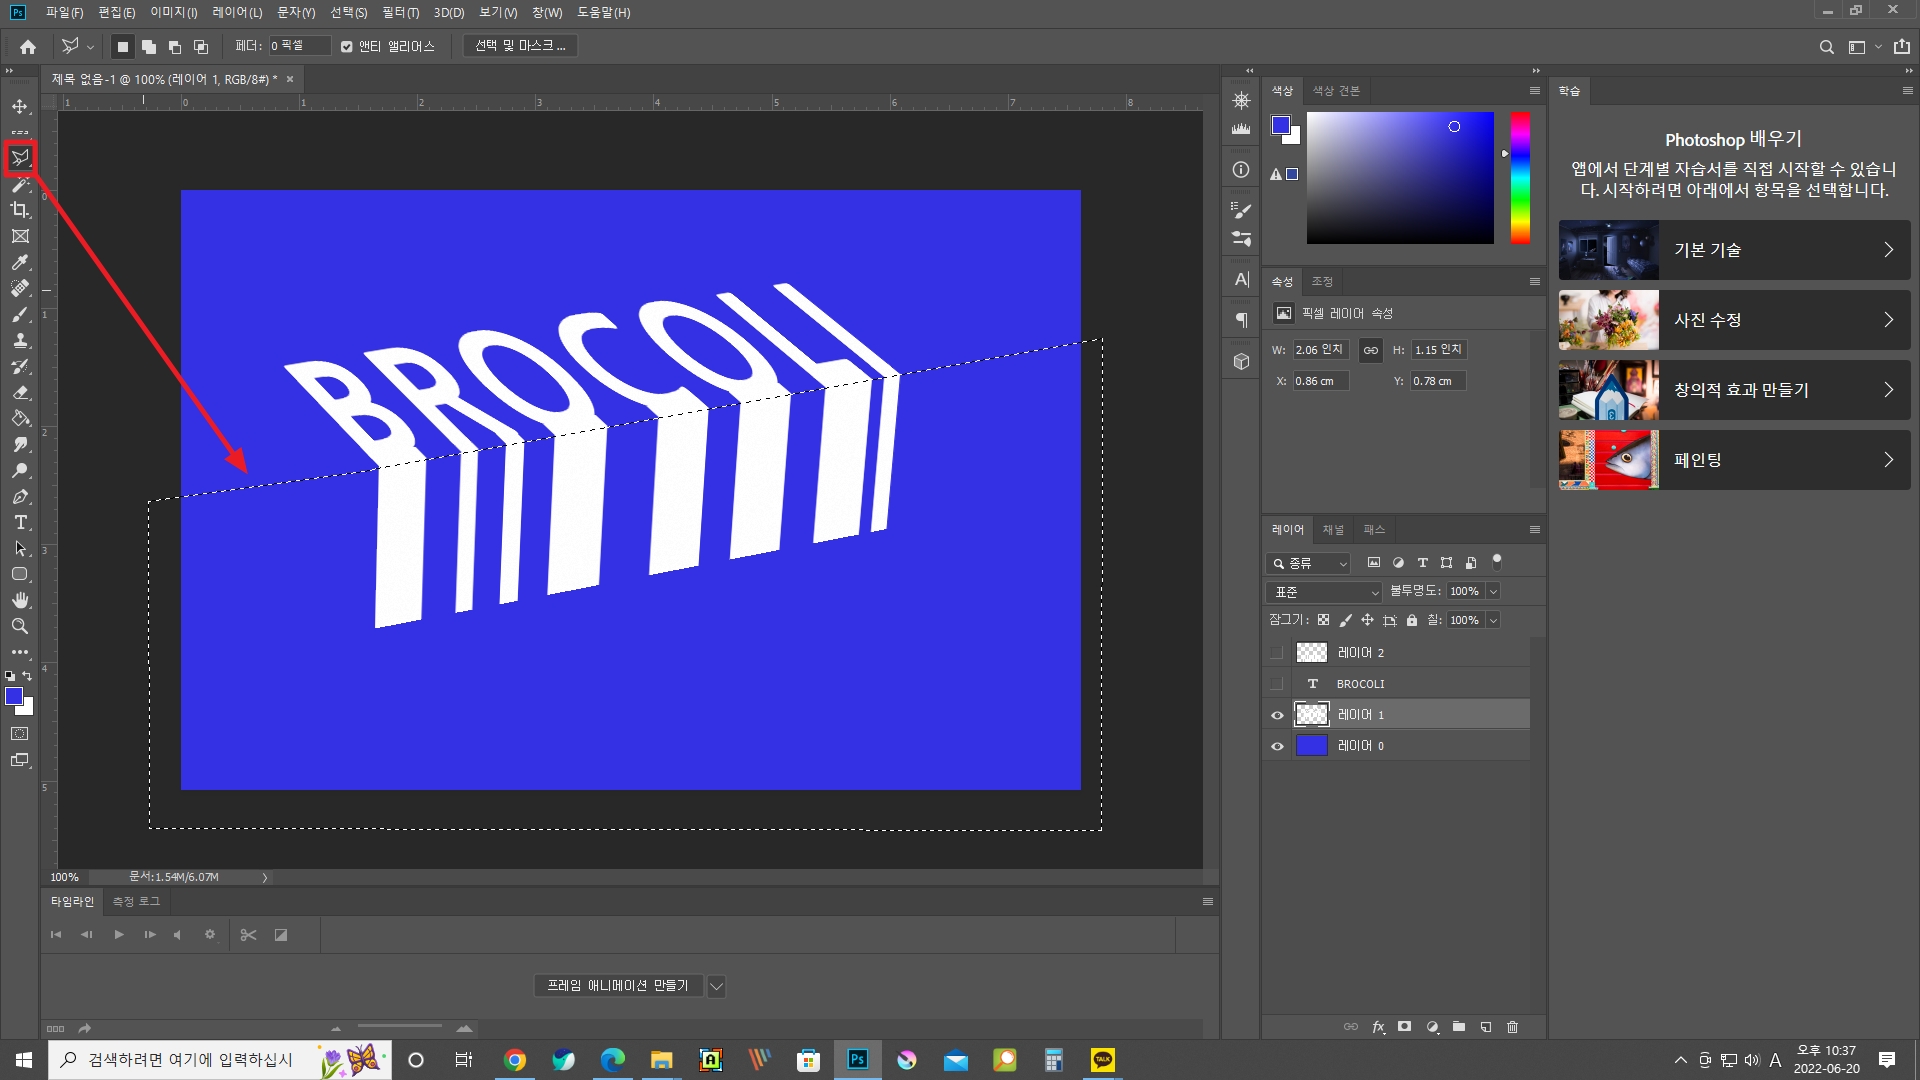1920x1080 pixels.
Task: Toggle the anti-alias checkbox
Action: 347,46
